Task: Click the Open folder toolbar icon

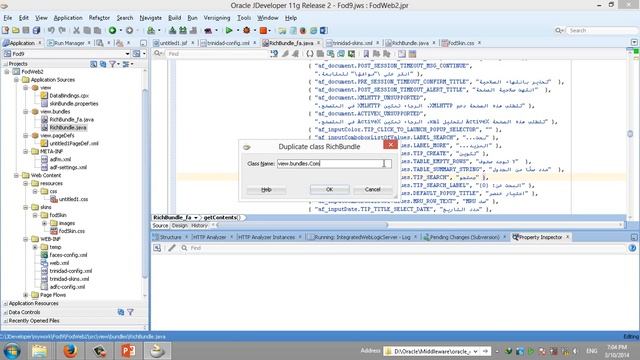Action: pos(16,31)
